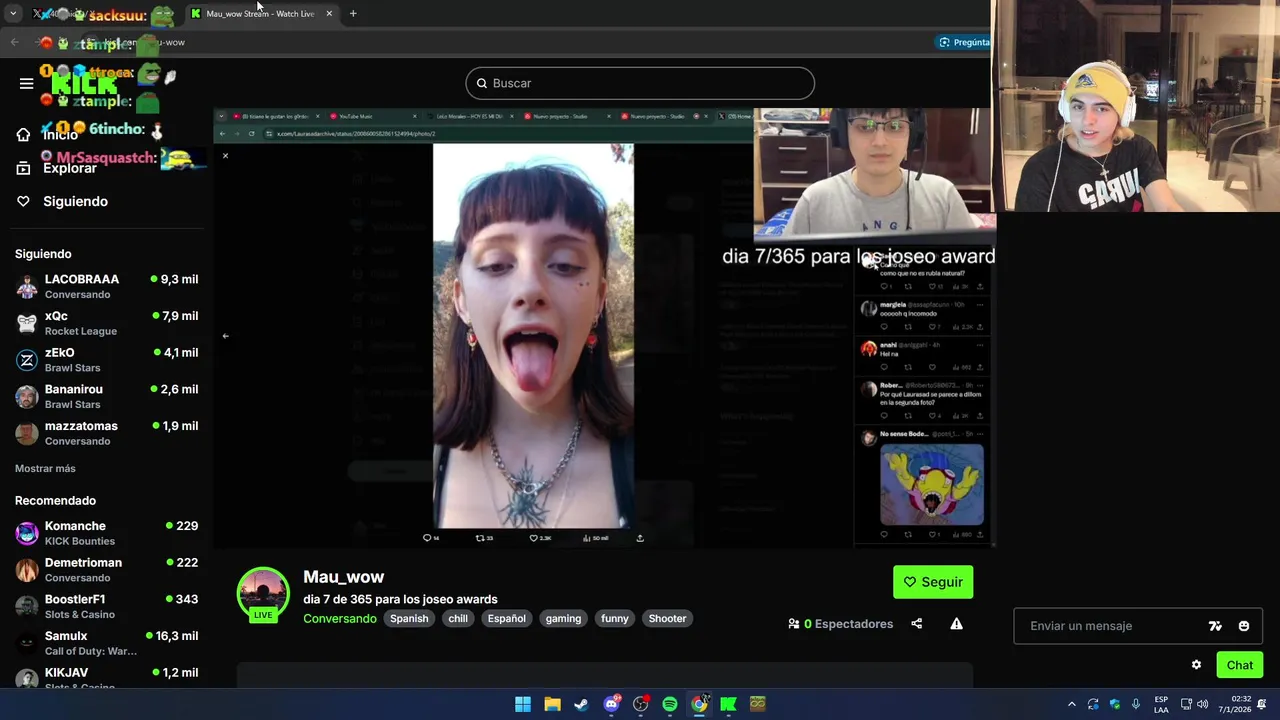Click the stream title text

(x=400, y=599)
